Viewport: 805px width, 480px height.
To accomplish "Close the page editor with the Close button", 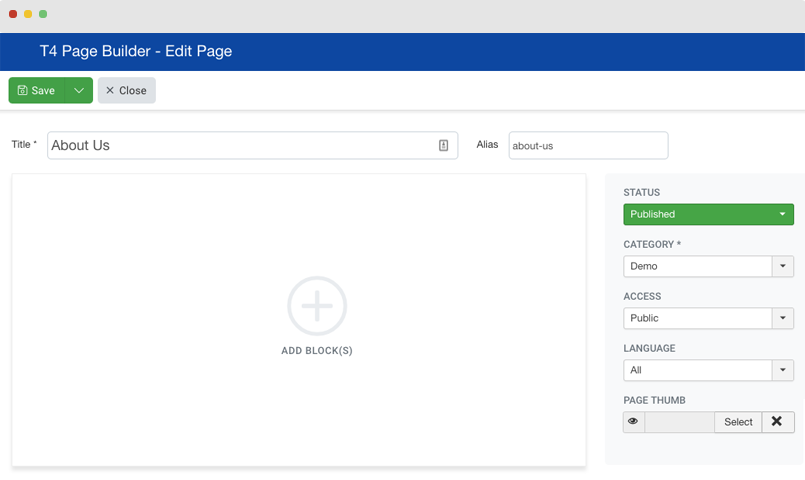I will tap(126, 90).
